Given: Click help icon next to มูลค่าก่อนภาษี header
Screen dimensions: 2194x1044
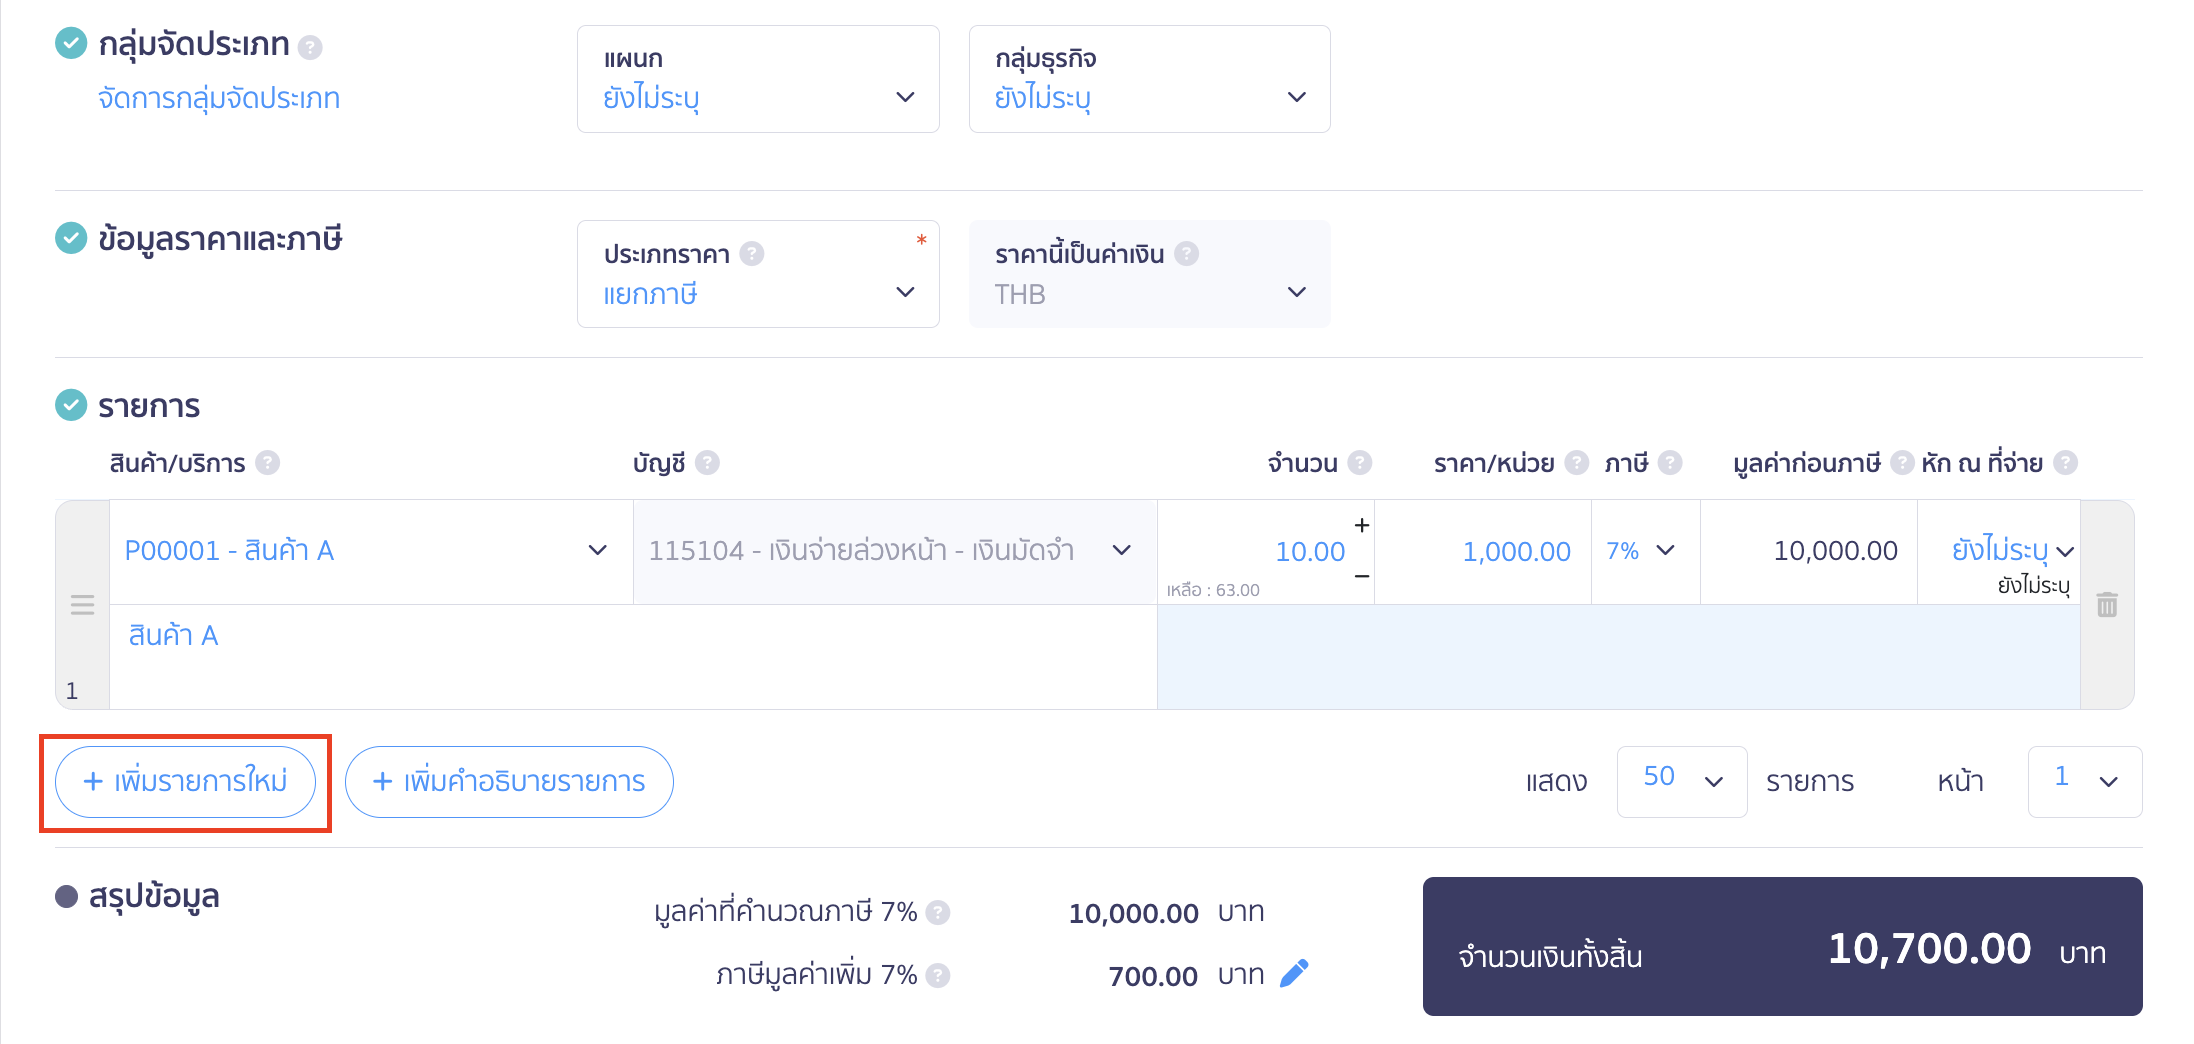Looking at the screenshot, I should pyautogui.click(x=1902, y=463).
